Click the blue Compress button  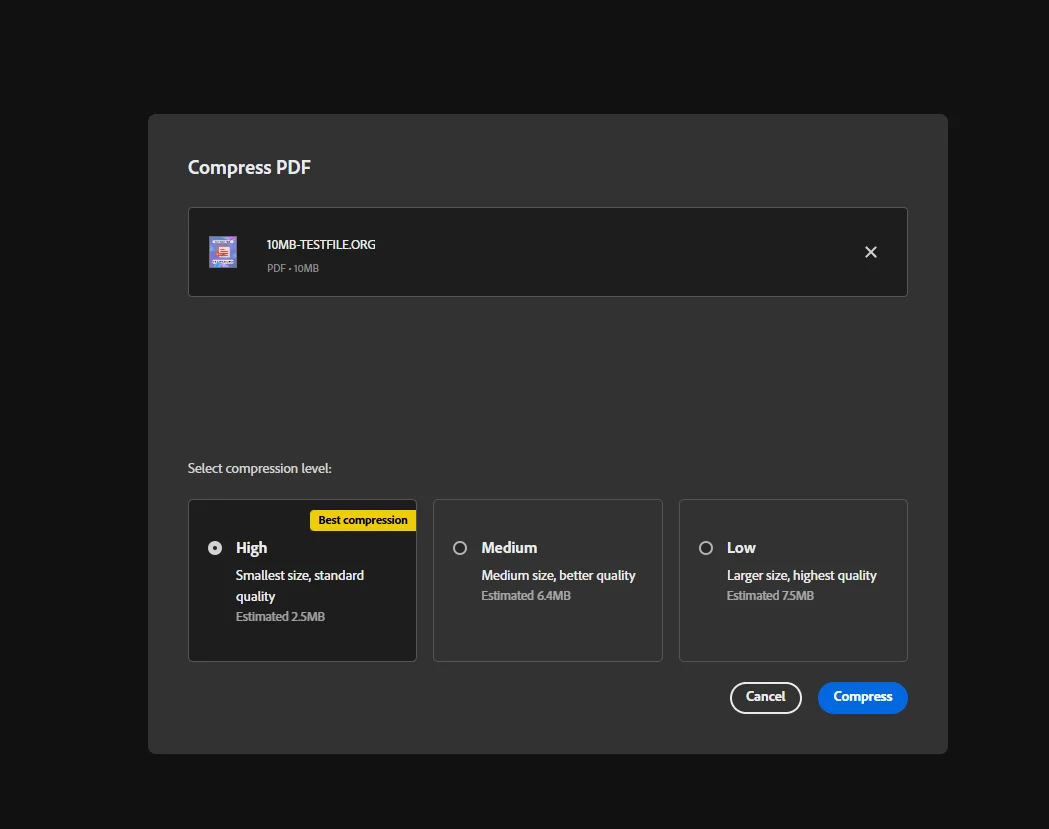point(862,697)
